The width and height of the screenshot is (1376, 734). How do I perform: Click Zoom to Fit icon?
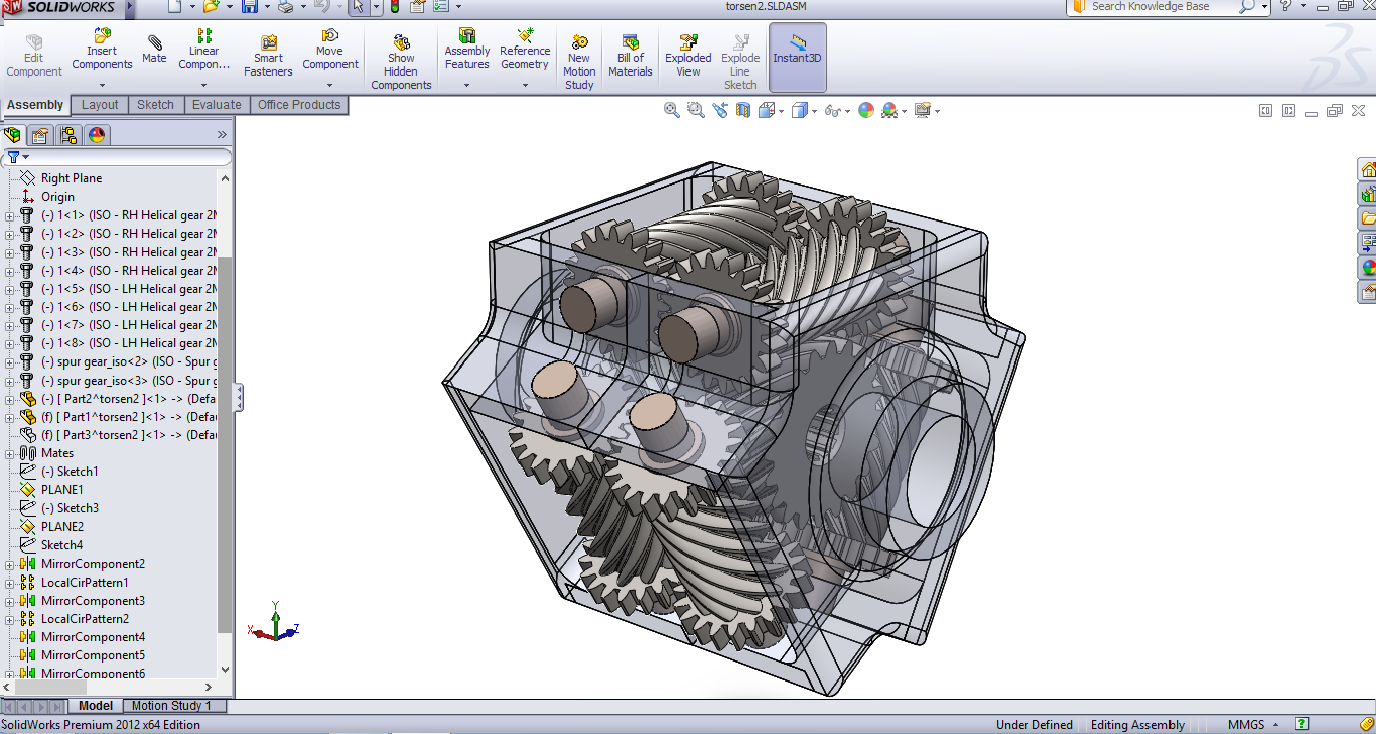[x=672, y=110]
